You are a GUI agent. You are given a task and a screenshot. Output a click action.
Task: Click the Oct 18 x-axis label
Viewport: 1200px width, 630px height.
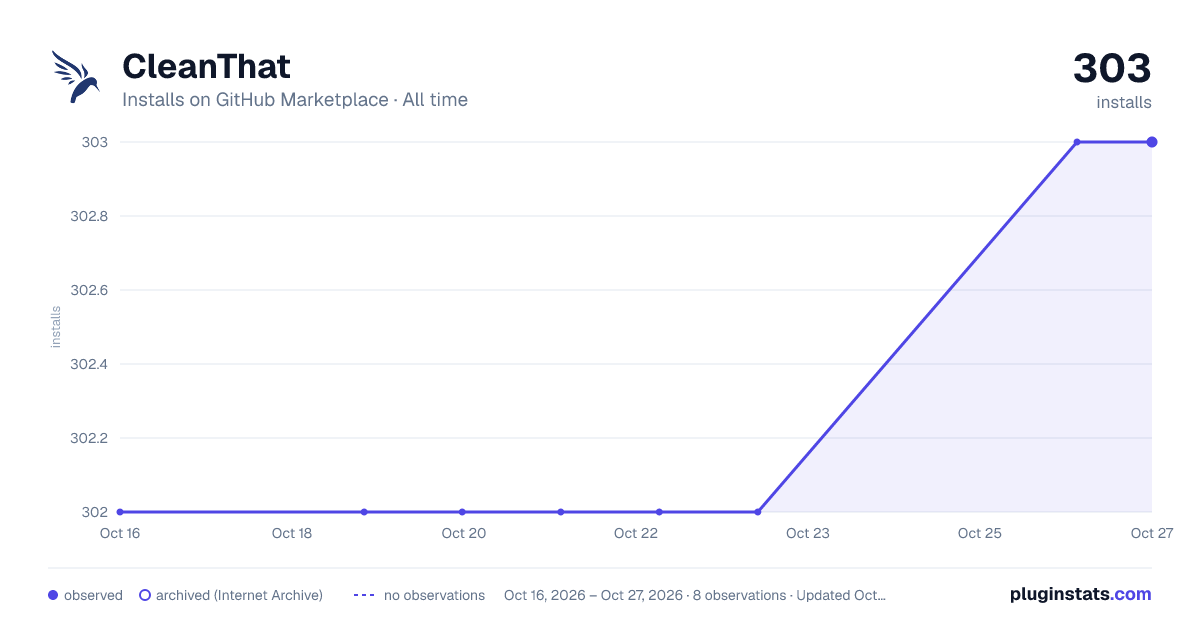coord(292,533)
